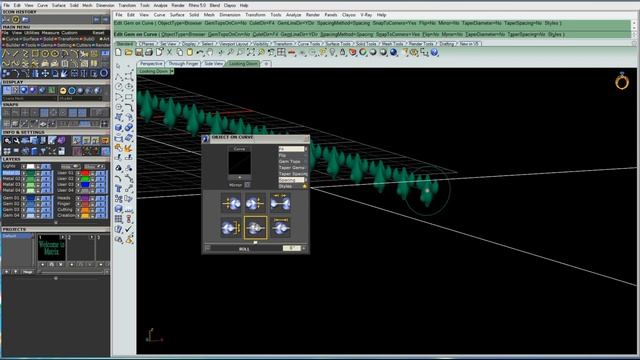This screenshot has width=640, height=360.
Task: Toggle the Taper Spacing option
Action: coord(293,174)
